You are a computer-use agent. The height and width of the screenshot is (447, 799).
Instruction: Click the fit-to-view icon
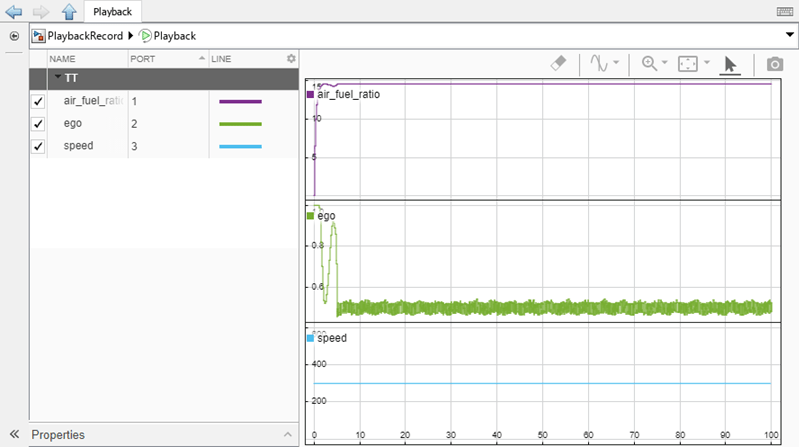[x=688, y=63]
